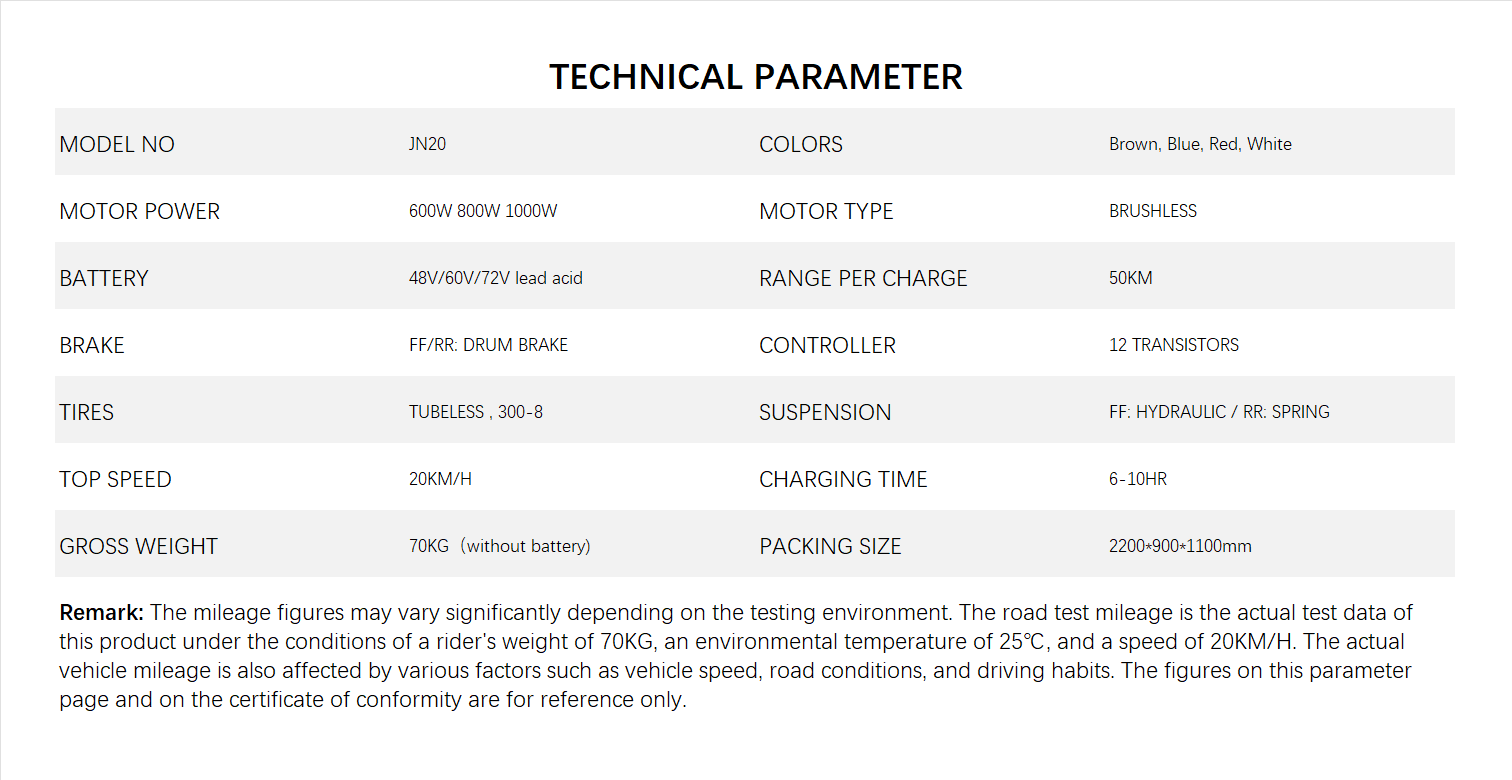Screen dimensions: 1512x780
Task: Click the bold Remark: text
Action: (x=102, y=612)
